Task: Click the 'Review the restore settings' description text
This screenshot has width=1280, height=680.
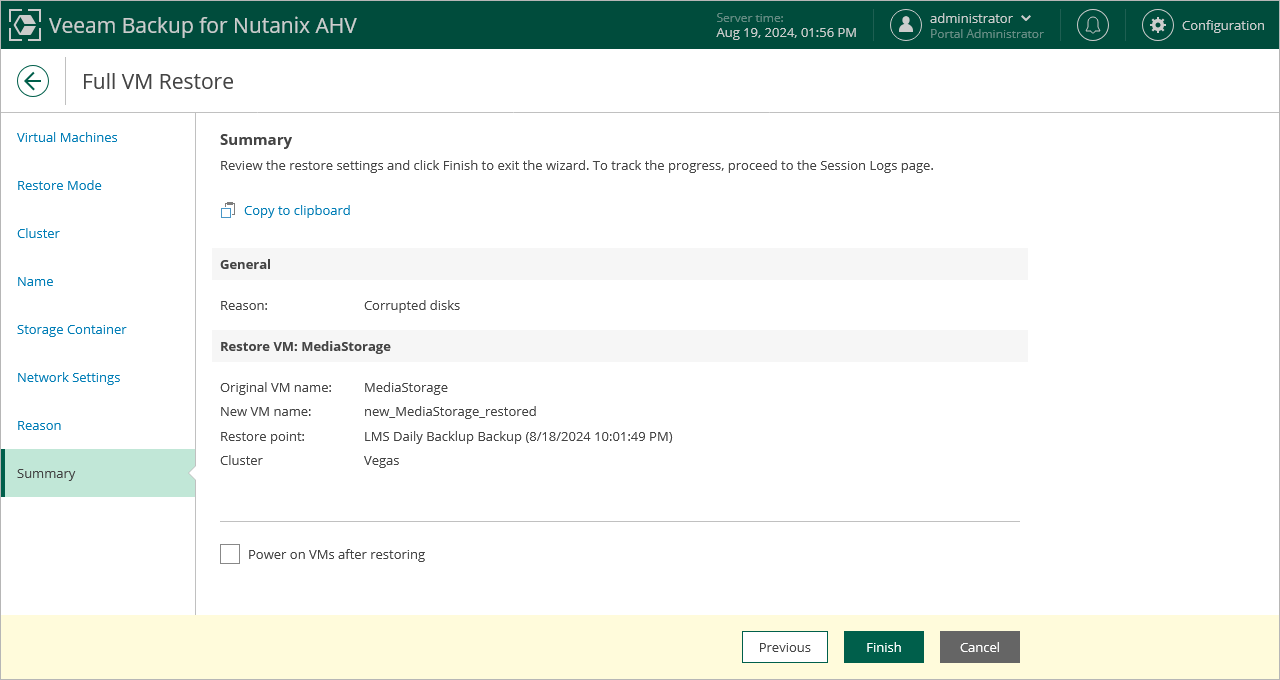Action: point(577,166)
